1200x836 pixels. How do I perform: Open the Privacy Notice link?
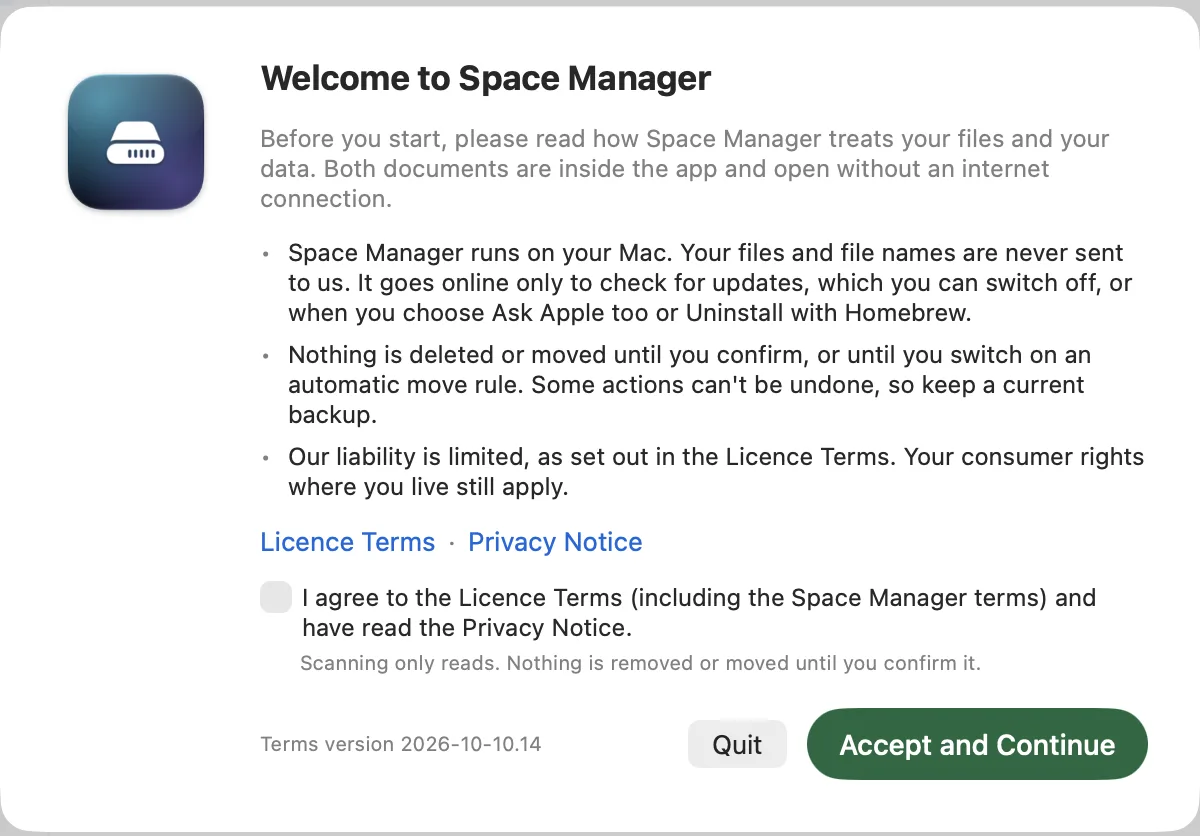tap(555, 542)
